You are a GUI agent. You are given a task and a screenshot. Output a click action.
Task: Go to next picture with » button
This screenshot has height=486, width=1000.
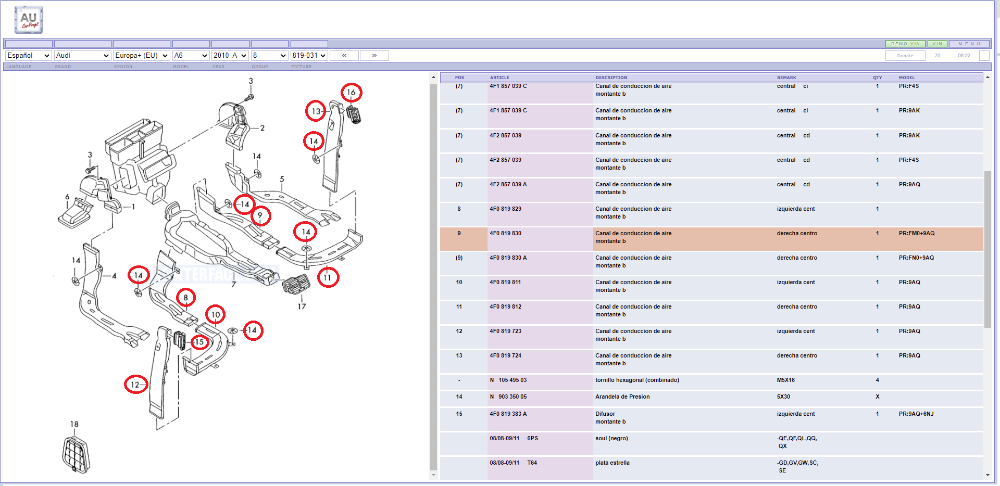374,55
